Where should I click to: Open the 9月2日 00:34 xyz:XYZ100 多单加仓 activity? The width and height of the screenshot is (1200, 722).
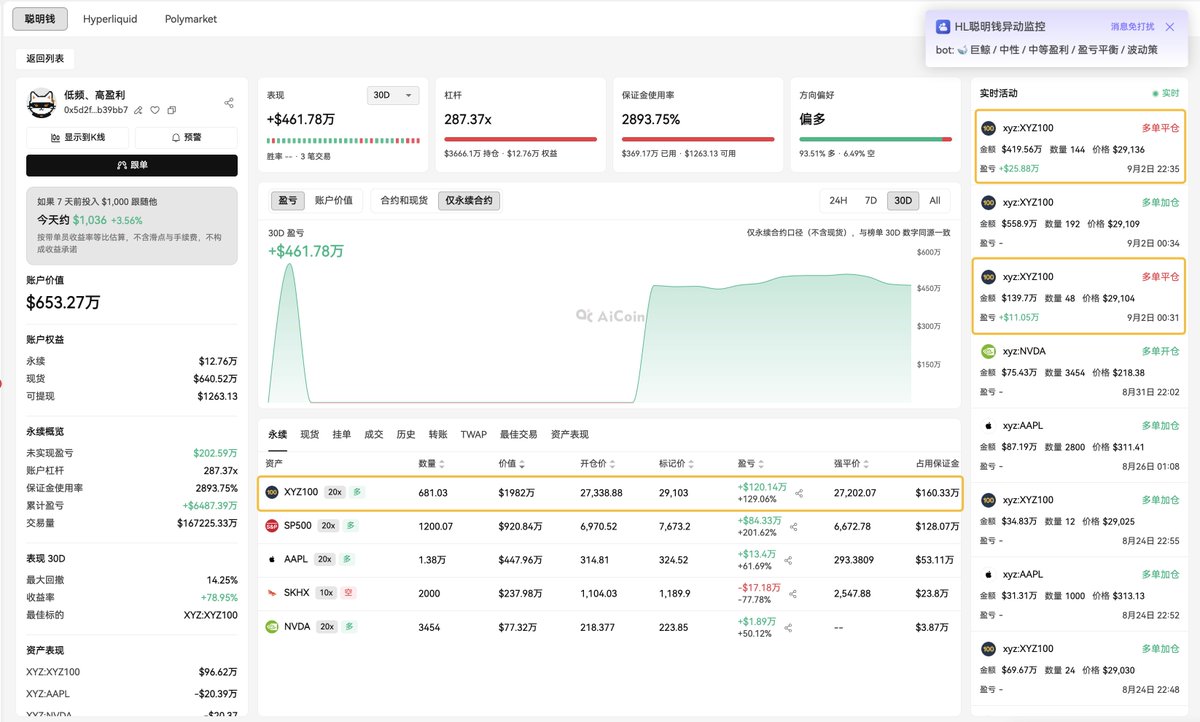(x=1080, y=221)
